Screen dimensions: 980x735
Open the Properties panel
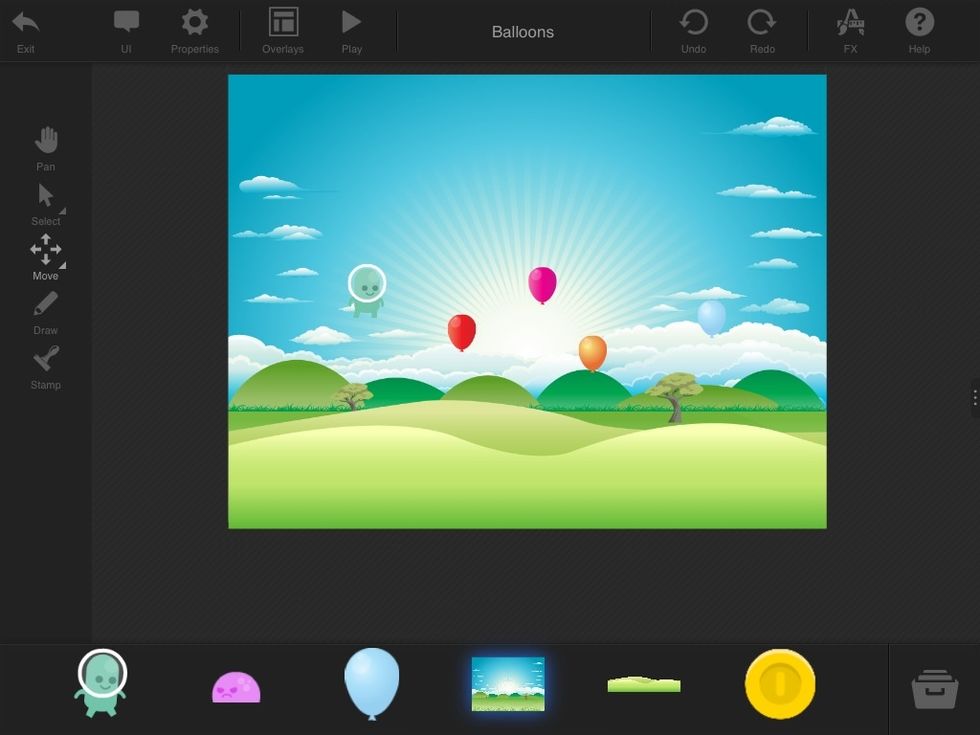coord(194,22)
